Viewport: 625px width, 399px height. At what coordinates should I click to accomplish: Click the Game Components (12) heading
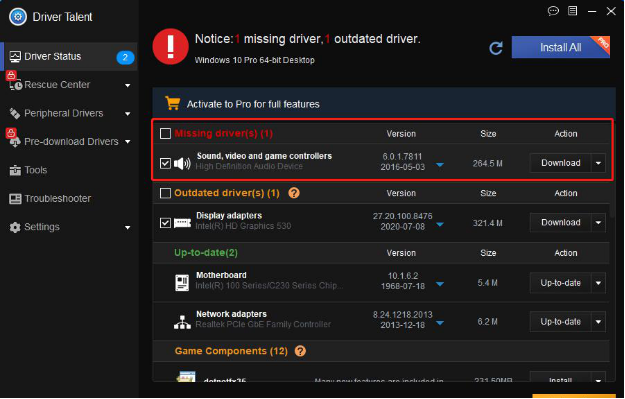pos(231,351)
